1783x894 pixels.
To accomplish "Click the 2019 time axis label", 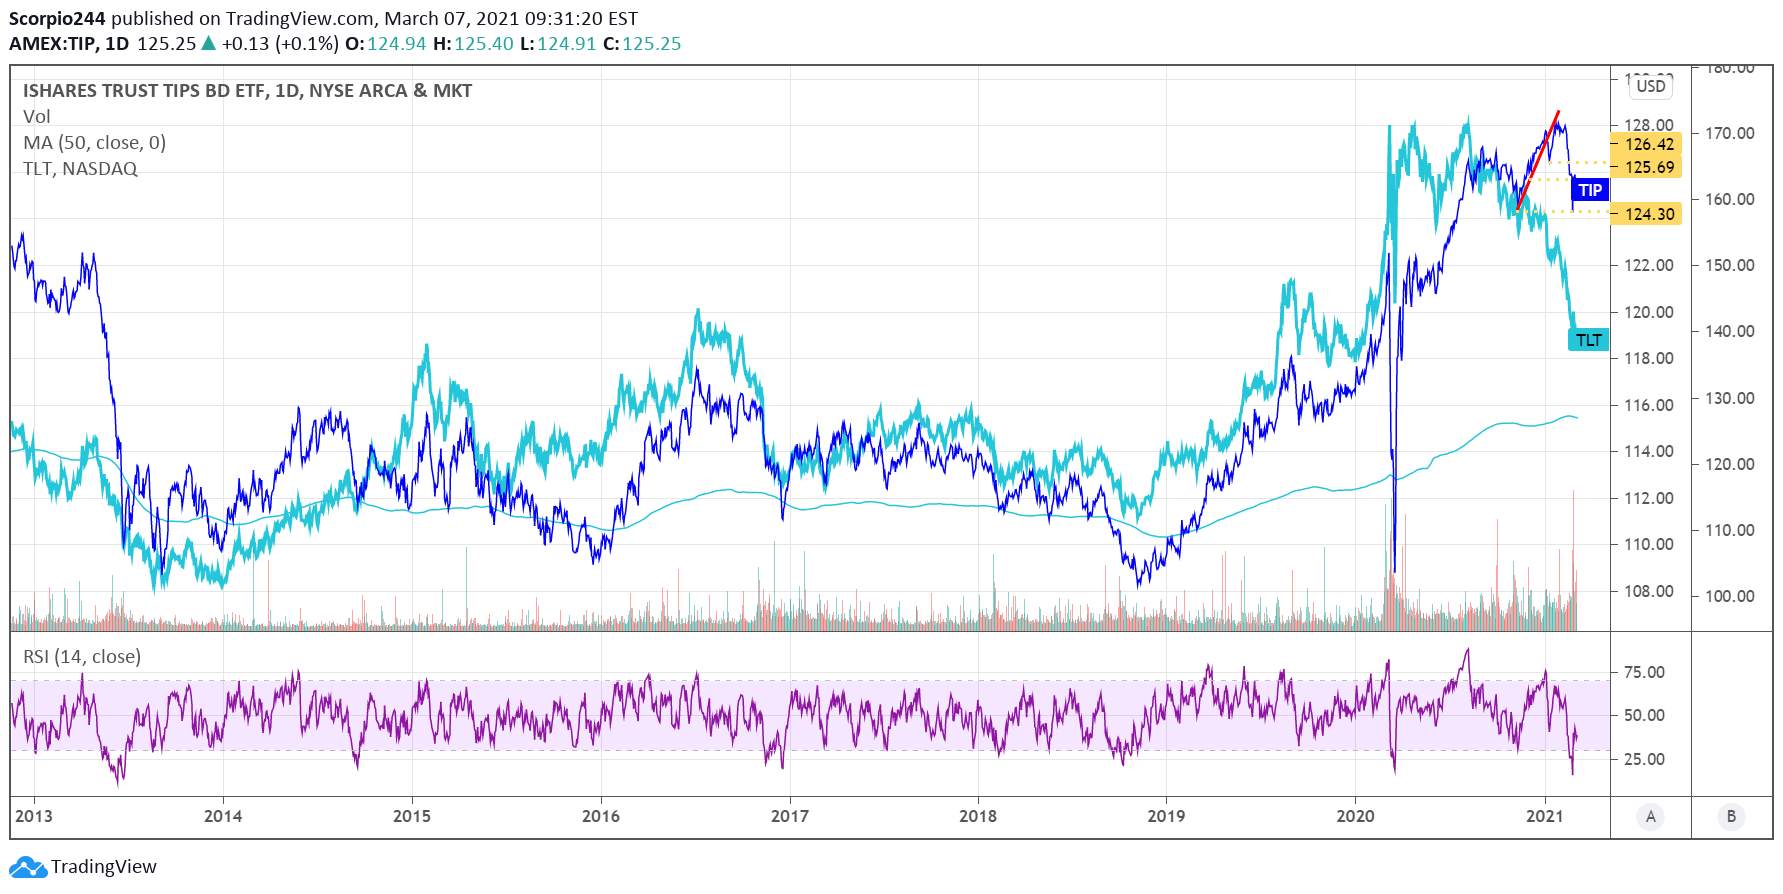I will (1166, 816).
